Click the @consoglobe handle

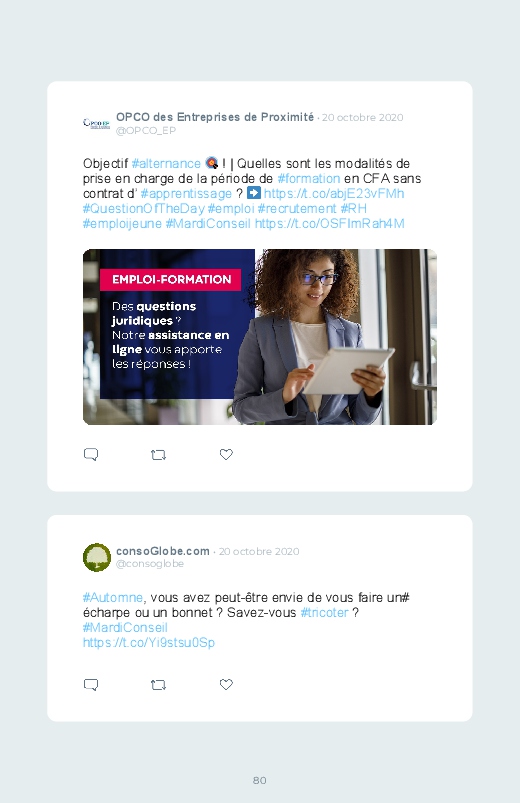[150, 564]
